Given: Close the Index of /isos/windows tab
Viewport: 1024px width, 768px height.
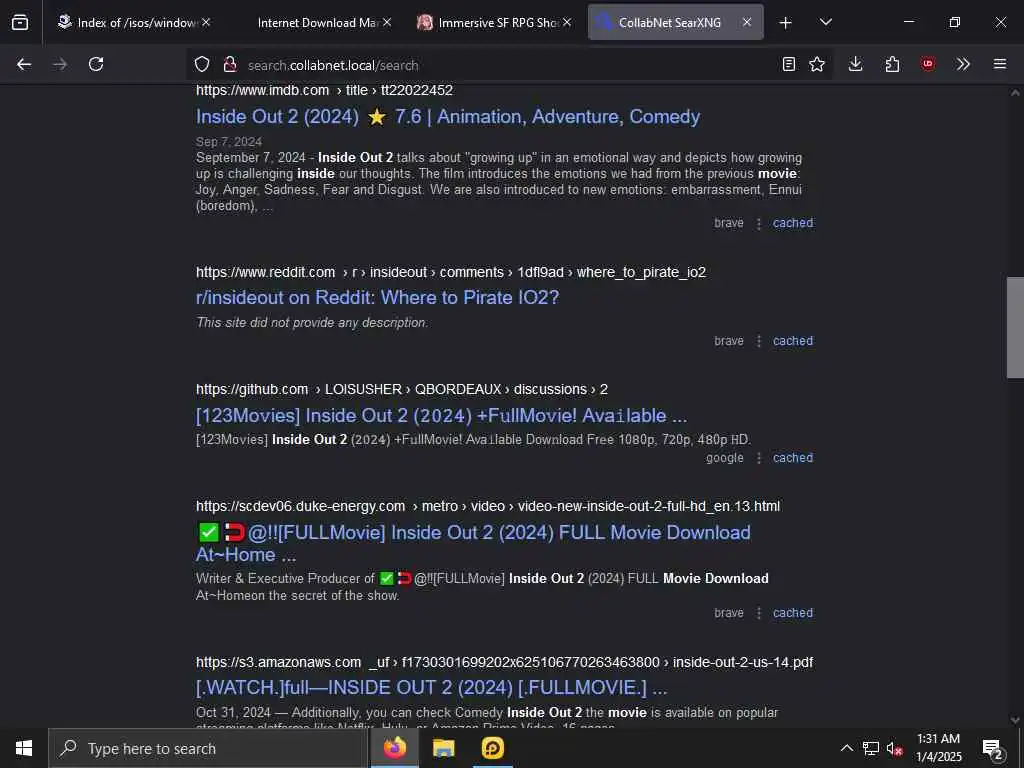Looking at the screenshot, I should [x=206, y=22].
